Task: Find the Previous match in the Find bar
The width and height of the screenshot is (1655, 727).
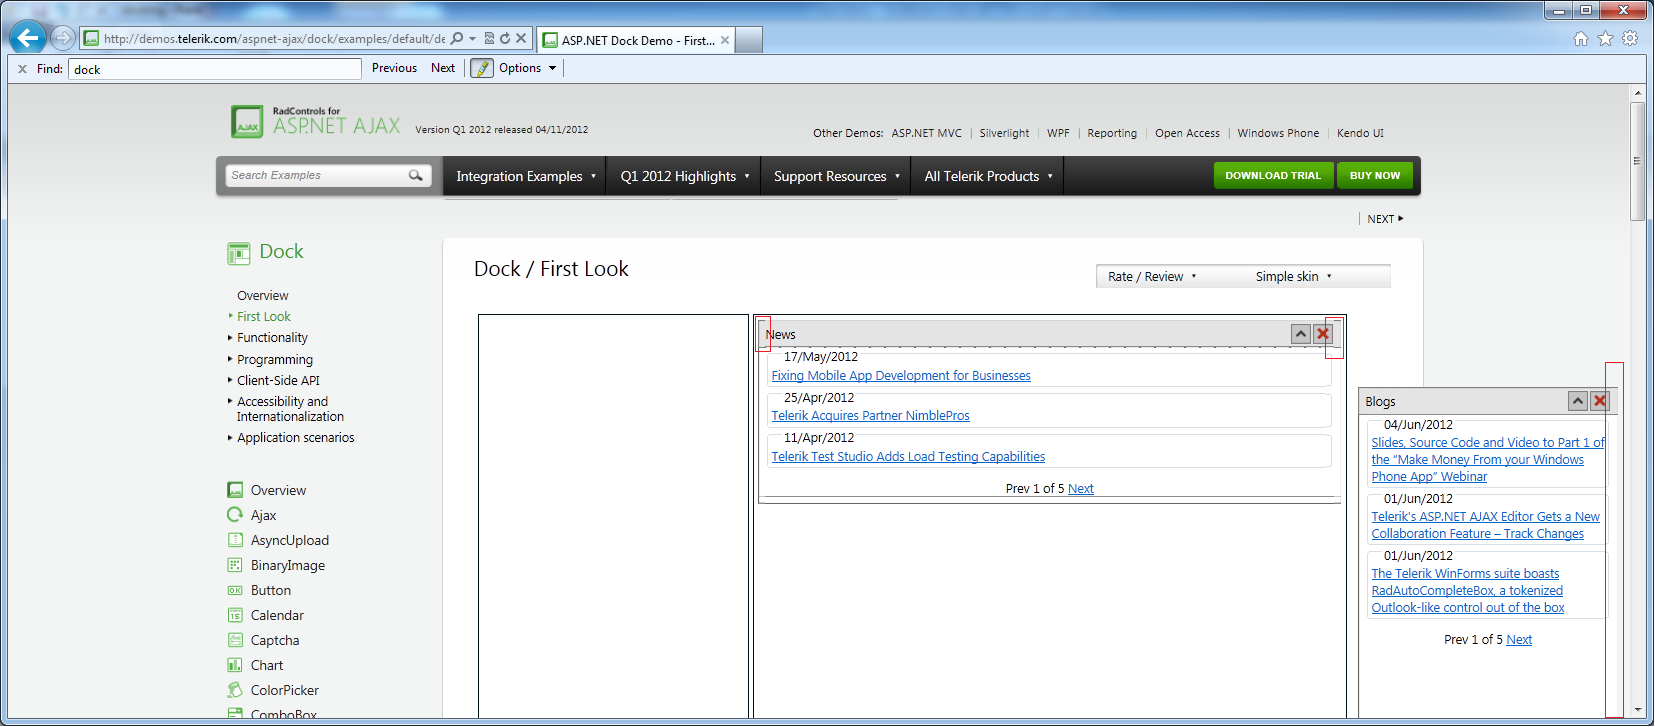Action: pos(394,68)
